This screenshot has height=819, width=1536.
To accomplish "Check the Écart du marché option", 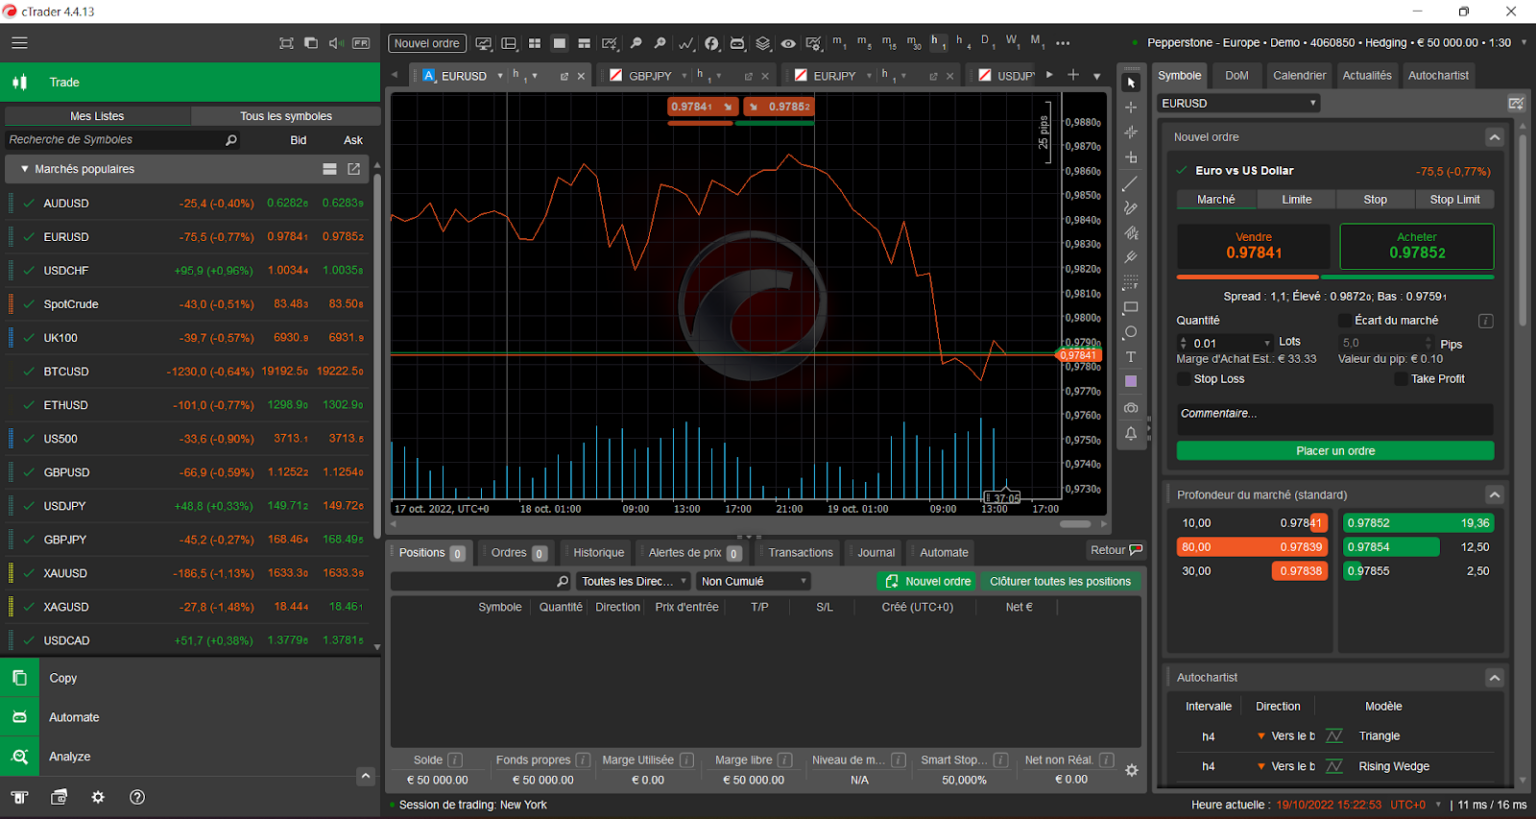I will pos(1343,319).
